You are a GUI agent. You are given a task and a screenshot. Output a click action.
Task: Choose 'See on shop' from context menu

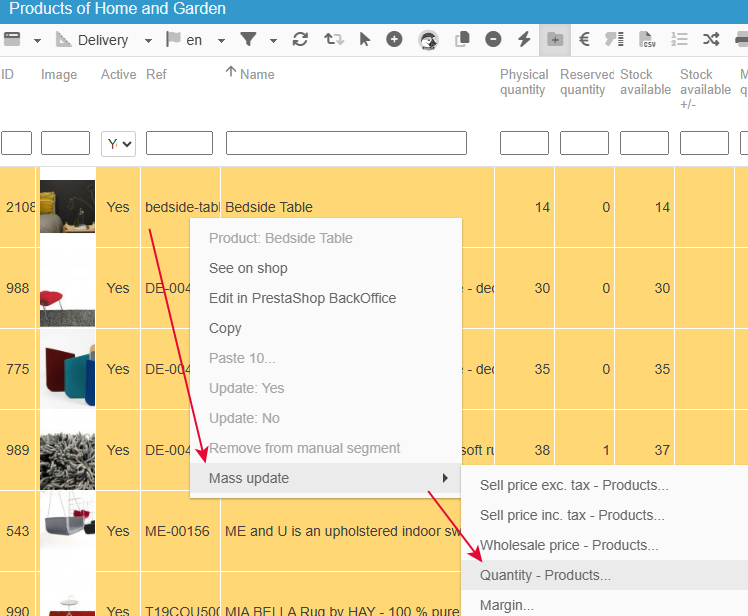(326, 268)
